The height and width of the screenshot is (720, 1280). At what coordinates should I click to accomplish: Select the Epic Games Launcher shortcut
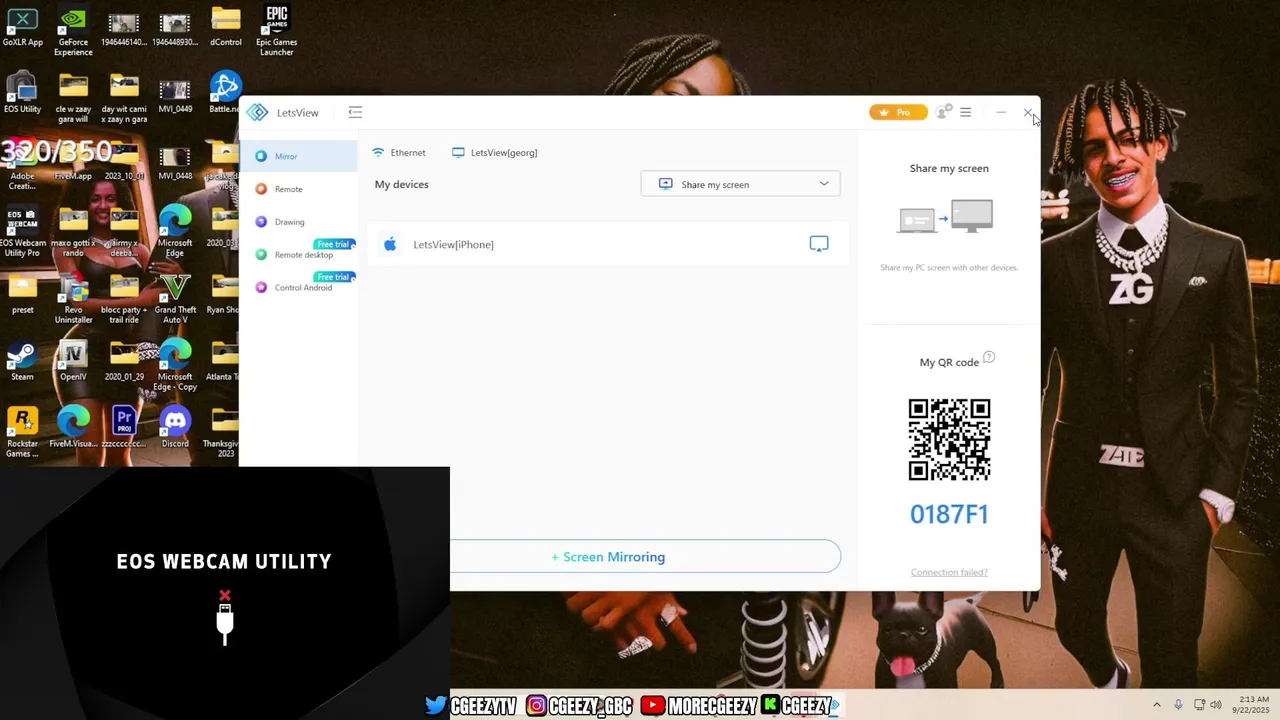[277, 32]
